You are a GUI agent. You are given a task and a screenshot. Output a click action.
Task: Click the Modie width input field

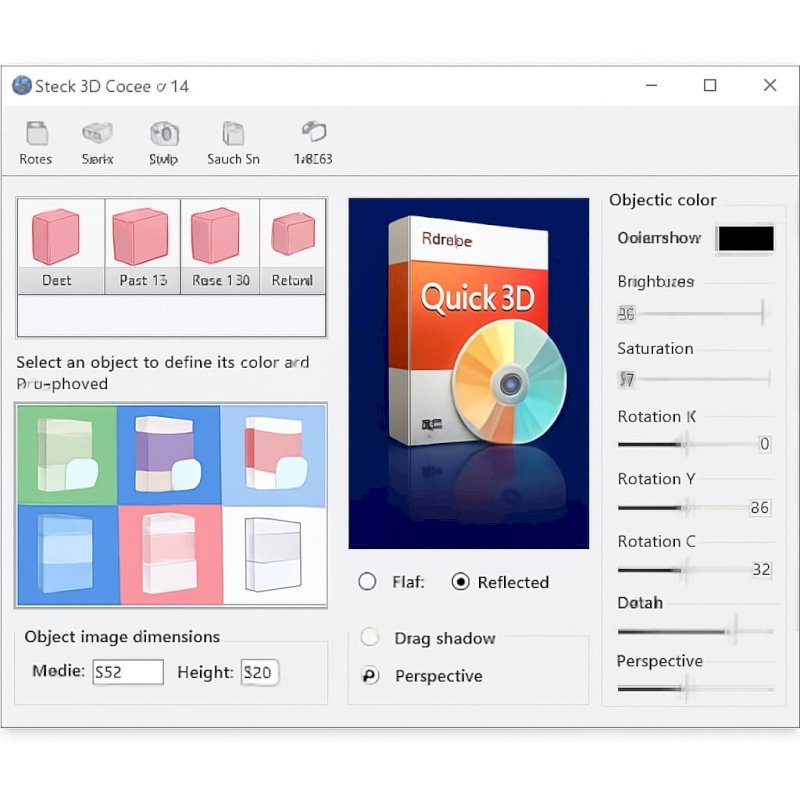click(128, 672)
